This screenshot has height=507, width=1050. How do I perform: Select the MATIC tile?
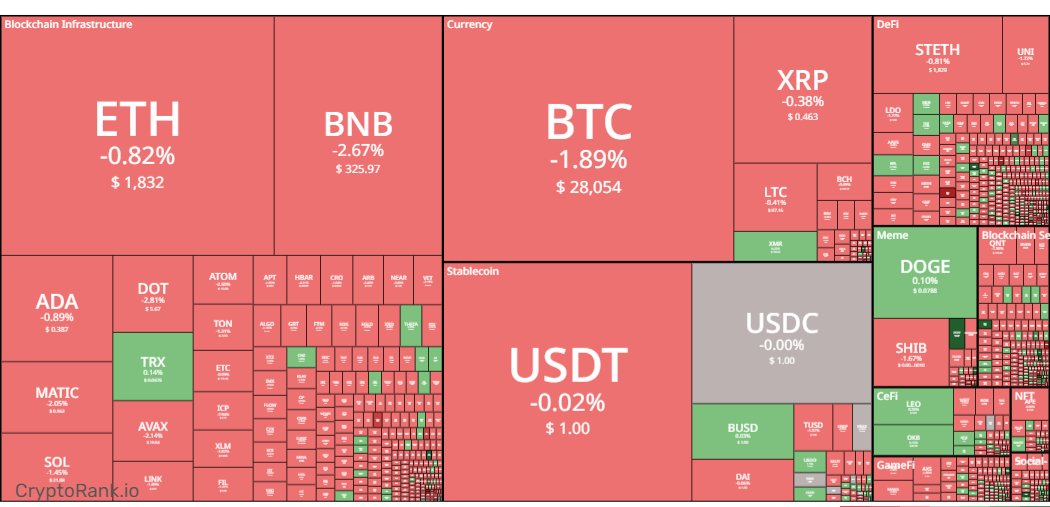(x=56, y=397)
